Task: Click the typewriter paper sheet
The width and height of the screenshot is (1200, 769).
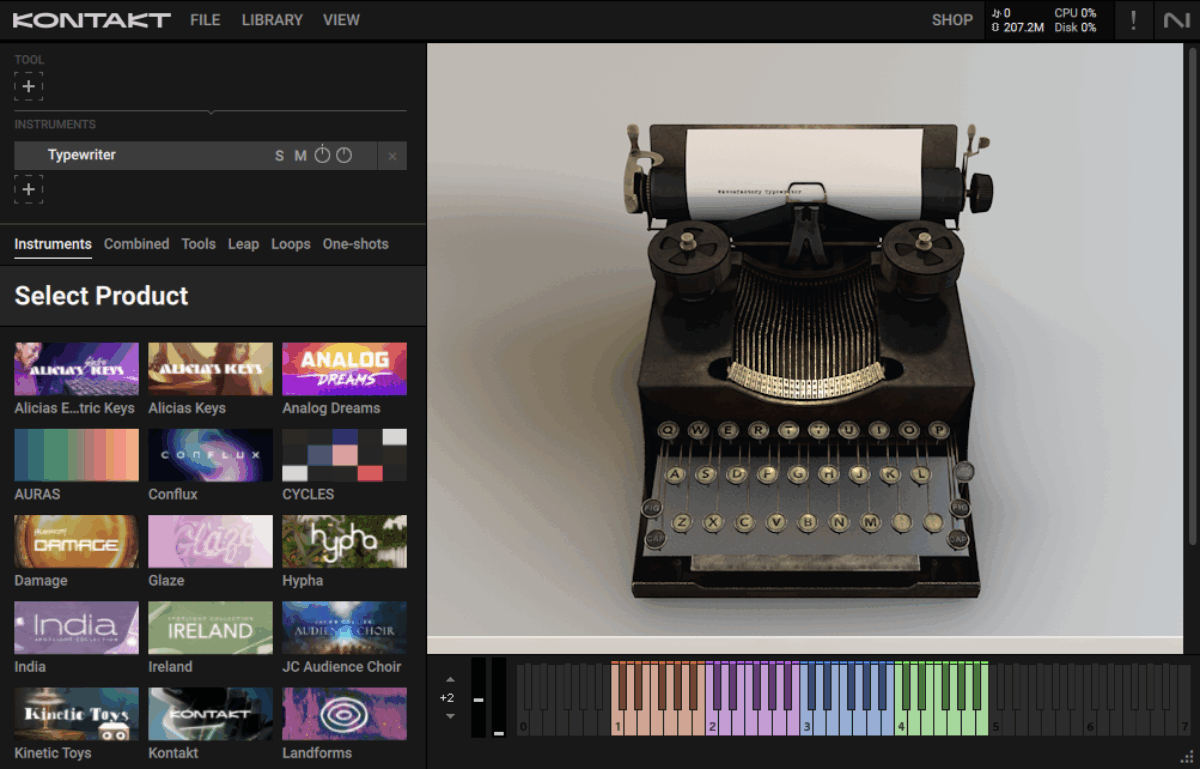Action: 804,173
